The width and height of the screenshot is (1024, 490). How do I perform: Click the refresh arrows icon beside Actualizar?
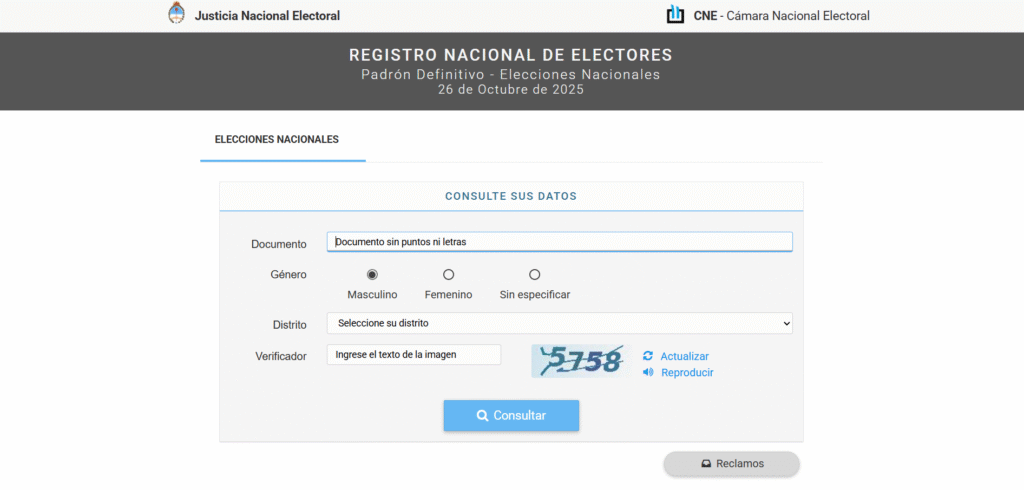point(648,356)
